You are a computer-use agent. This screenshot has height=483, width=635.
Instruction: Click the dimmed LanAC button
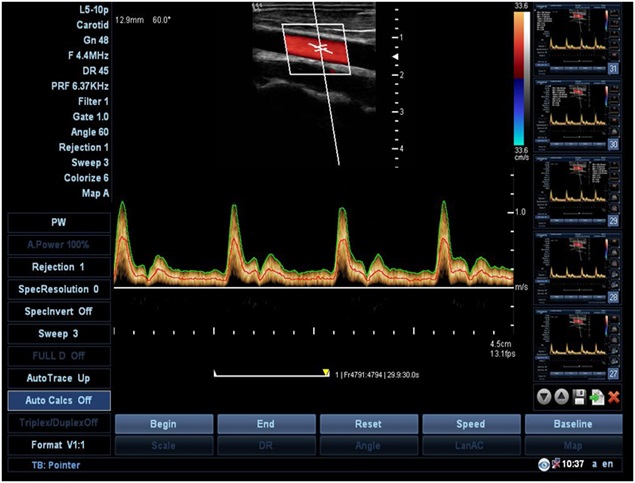(471, 445)
